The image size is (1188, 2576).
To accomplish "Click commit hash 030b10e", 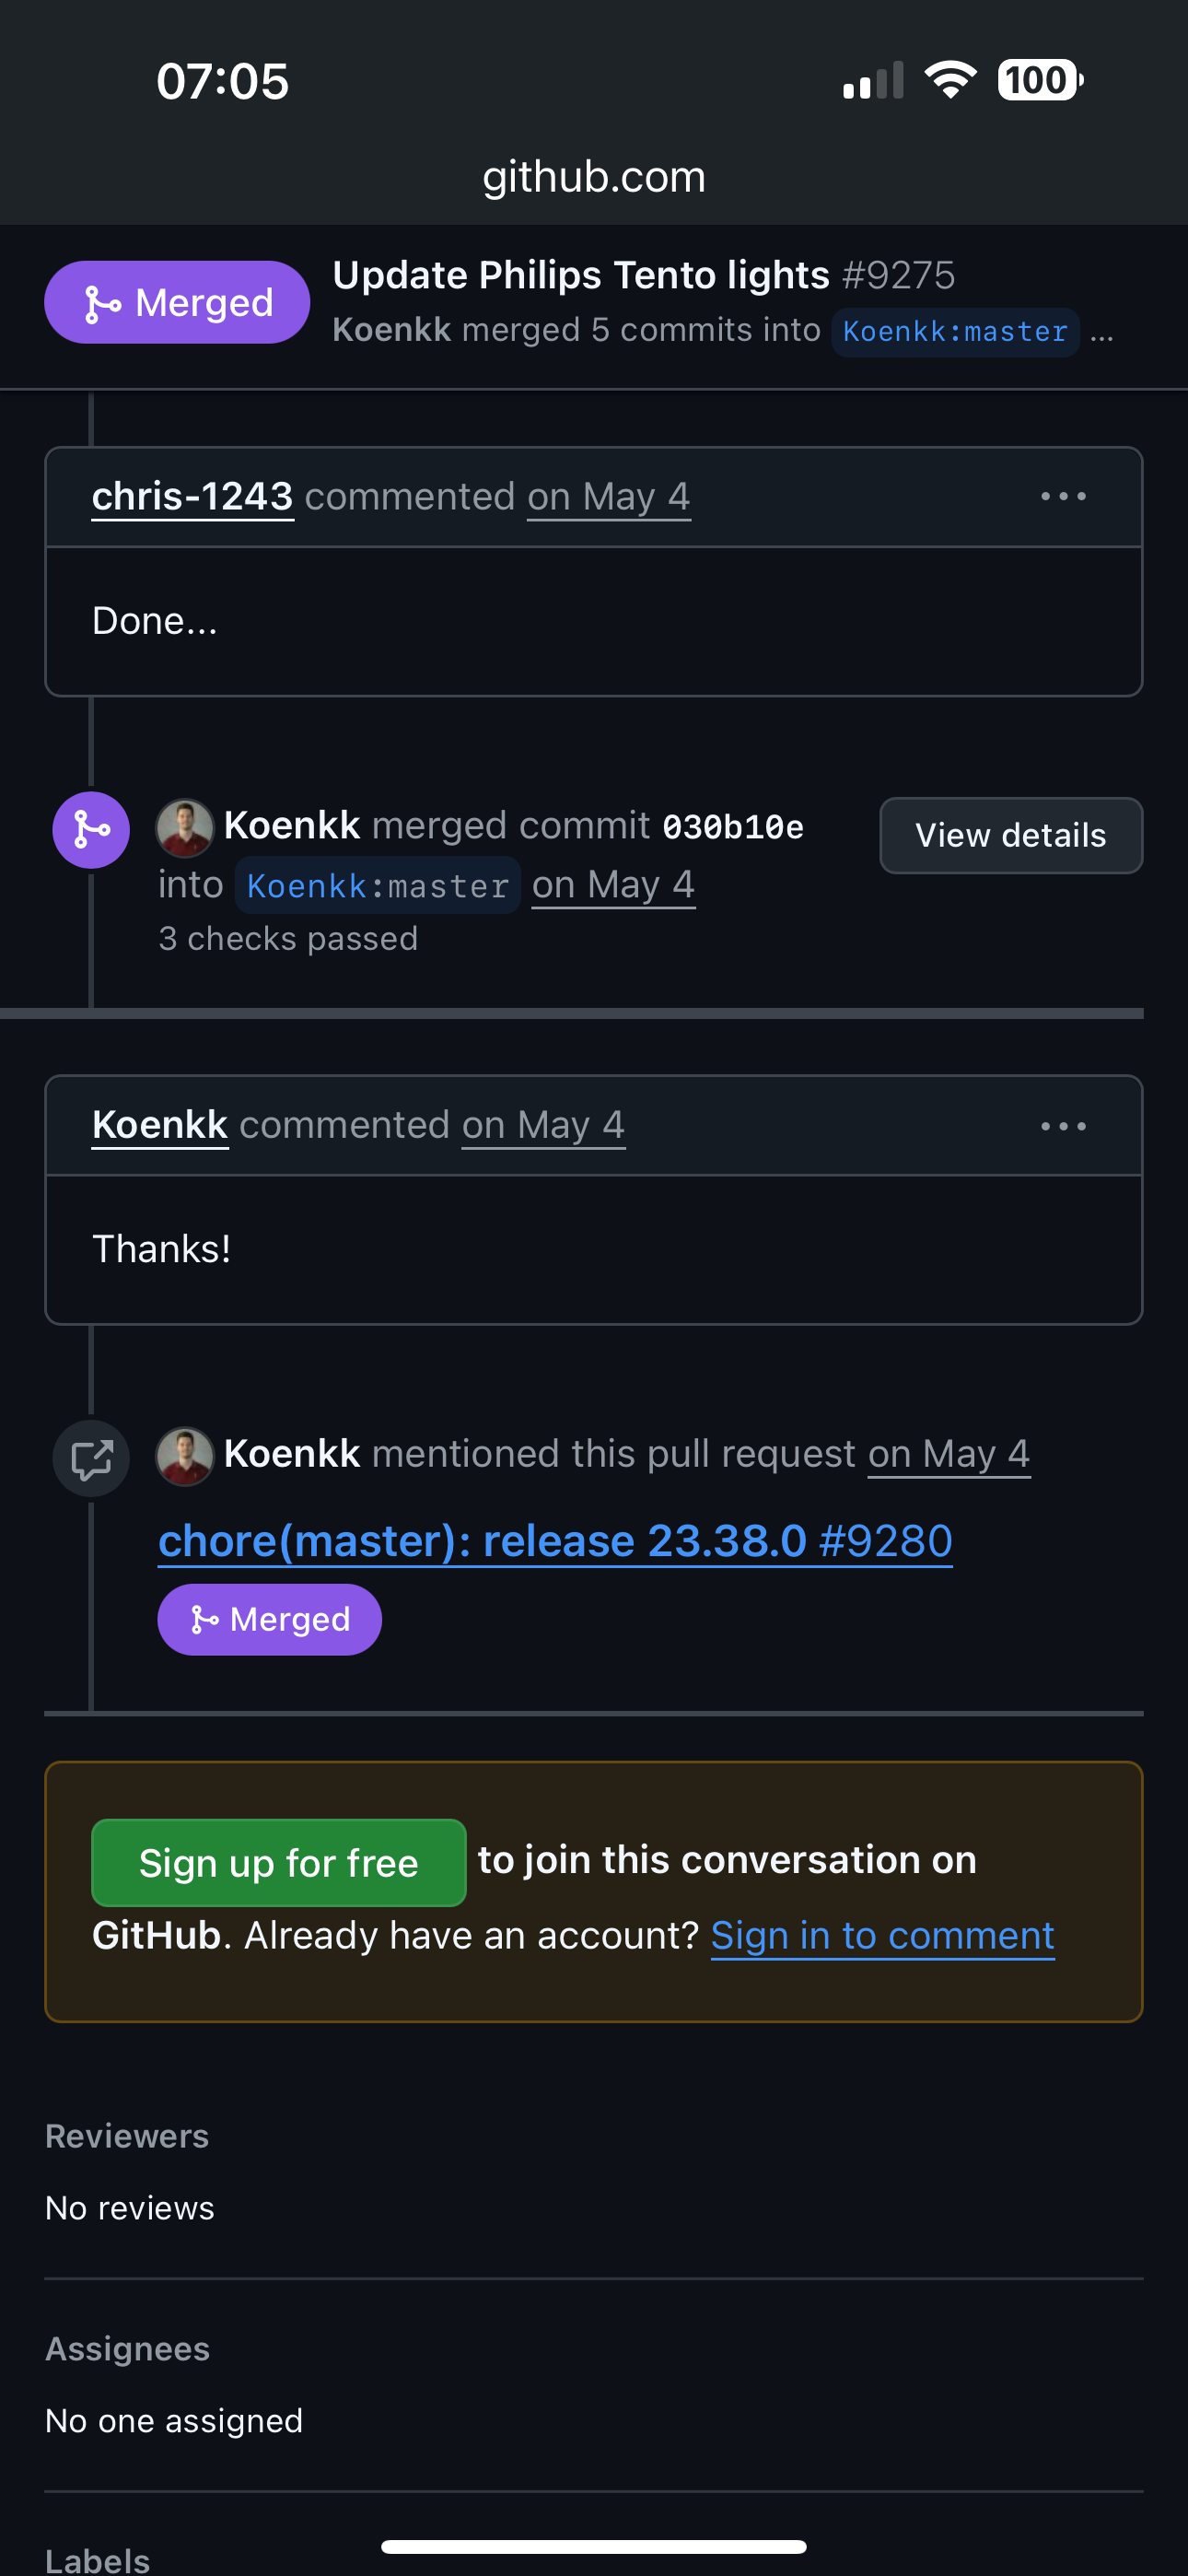I will 733,827.
